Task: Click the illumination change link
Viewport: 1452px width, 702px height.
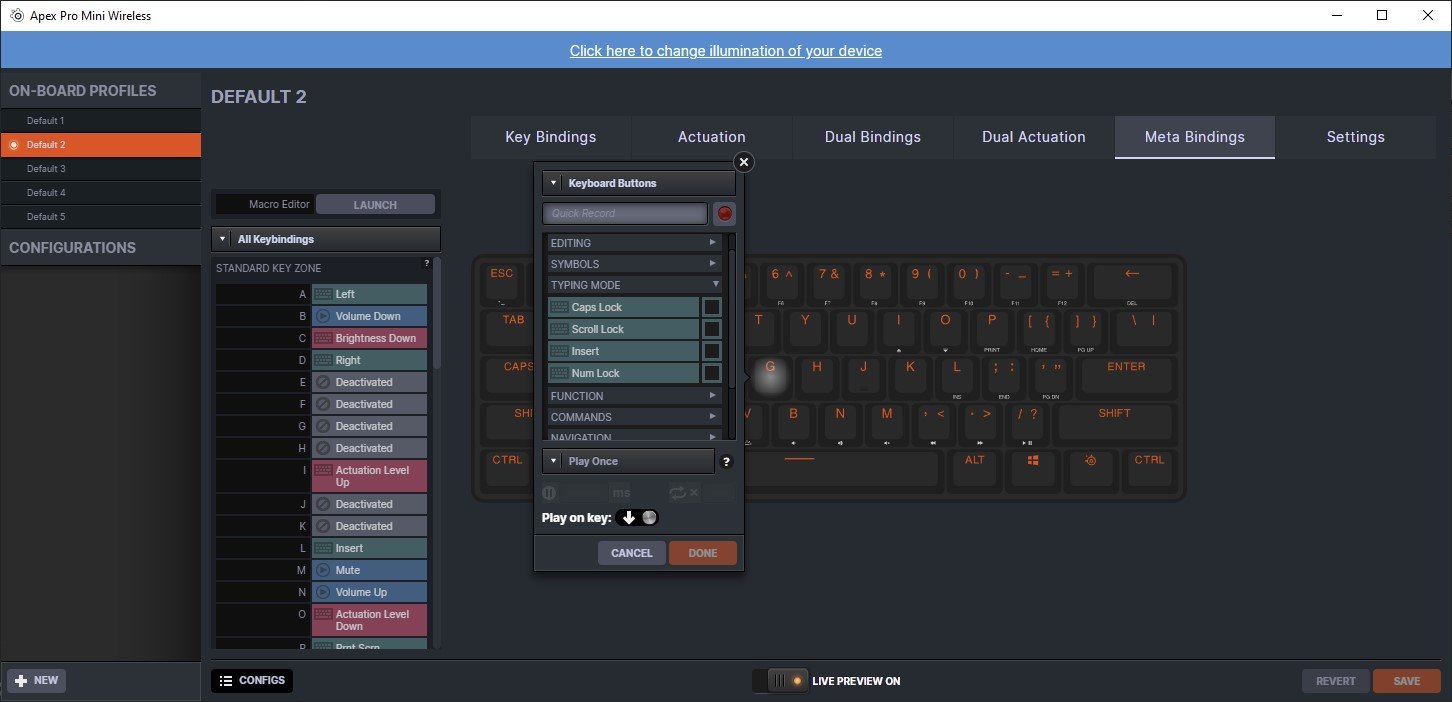Action: pos(725,51)
